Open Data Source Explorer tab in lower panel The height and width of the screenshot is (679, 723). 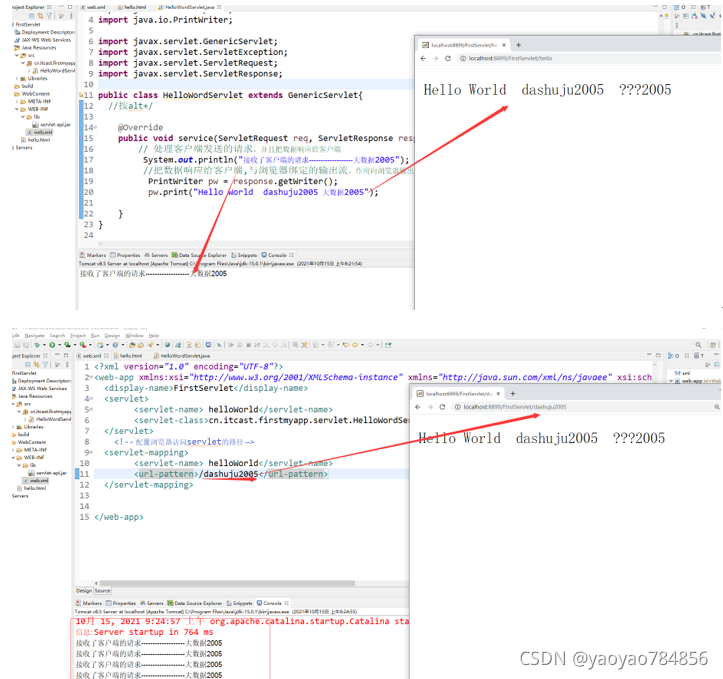pos(195,603)
